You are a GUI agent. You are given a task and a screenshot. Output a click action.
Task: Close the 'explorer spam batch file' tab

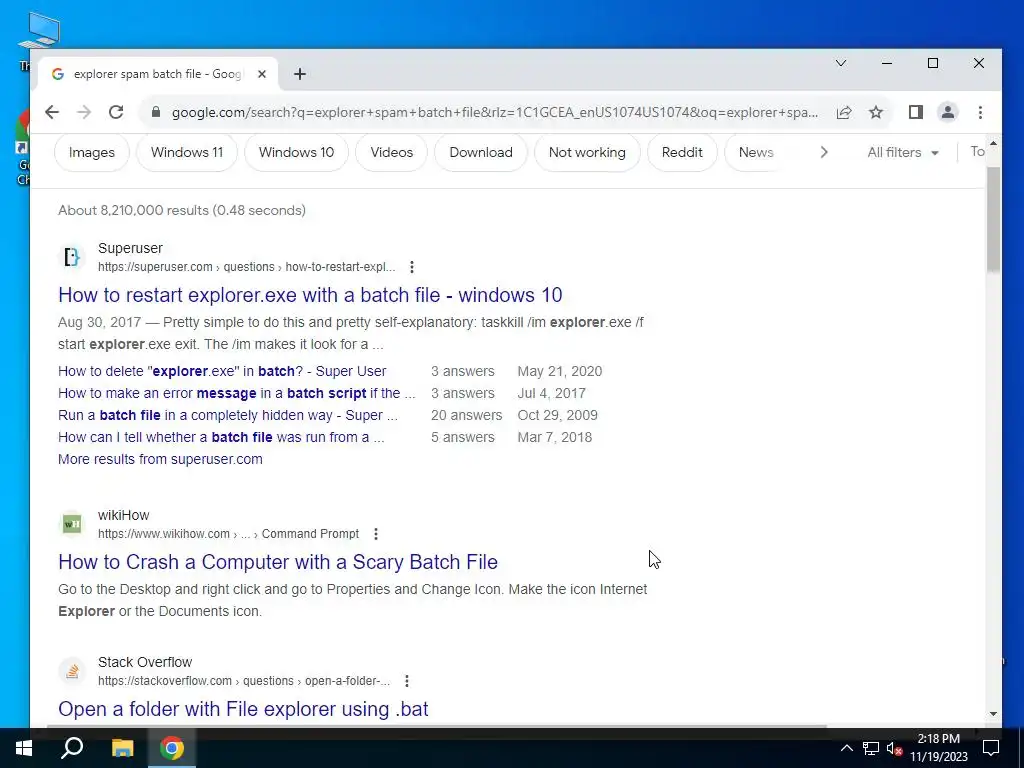pyautogui.click(x=262, y=74)
